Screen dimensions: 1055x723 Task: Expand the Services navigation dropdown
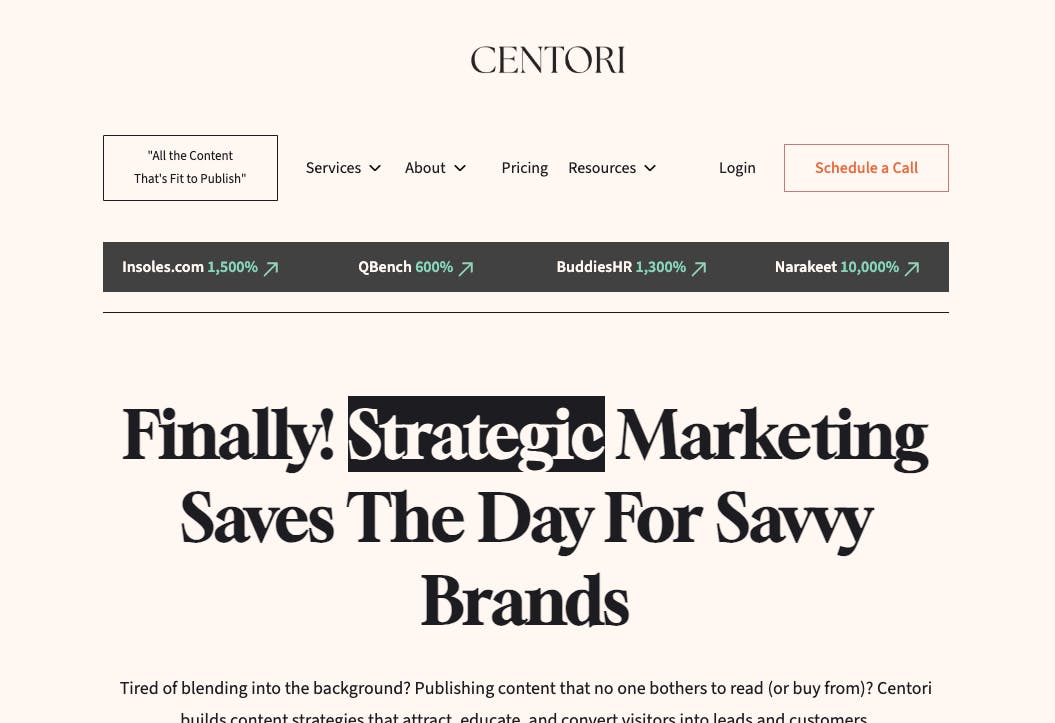coord(333,168)
